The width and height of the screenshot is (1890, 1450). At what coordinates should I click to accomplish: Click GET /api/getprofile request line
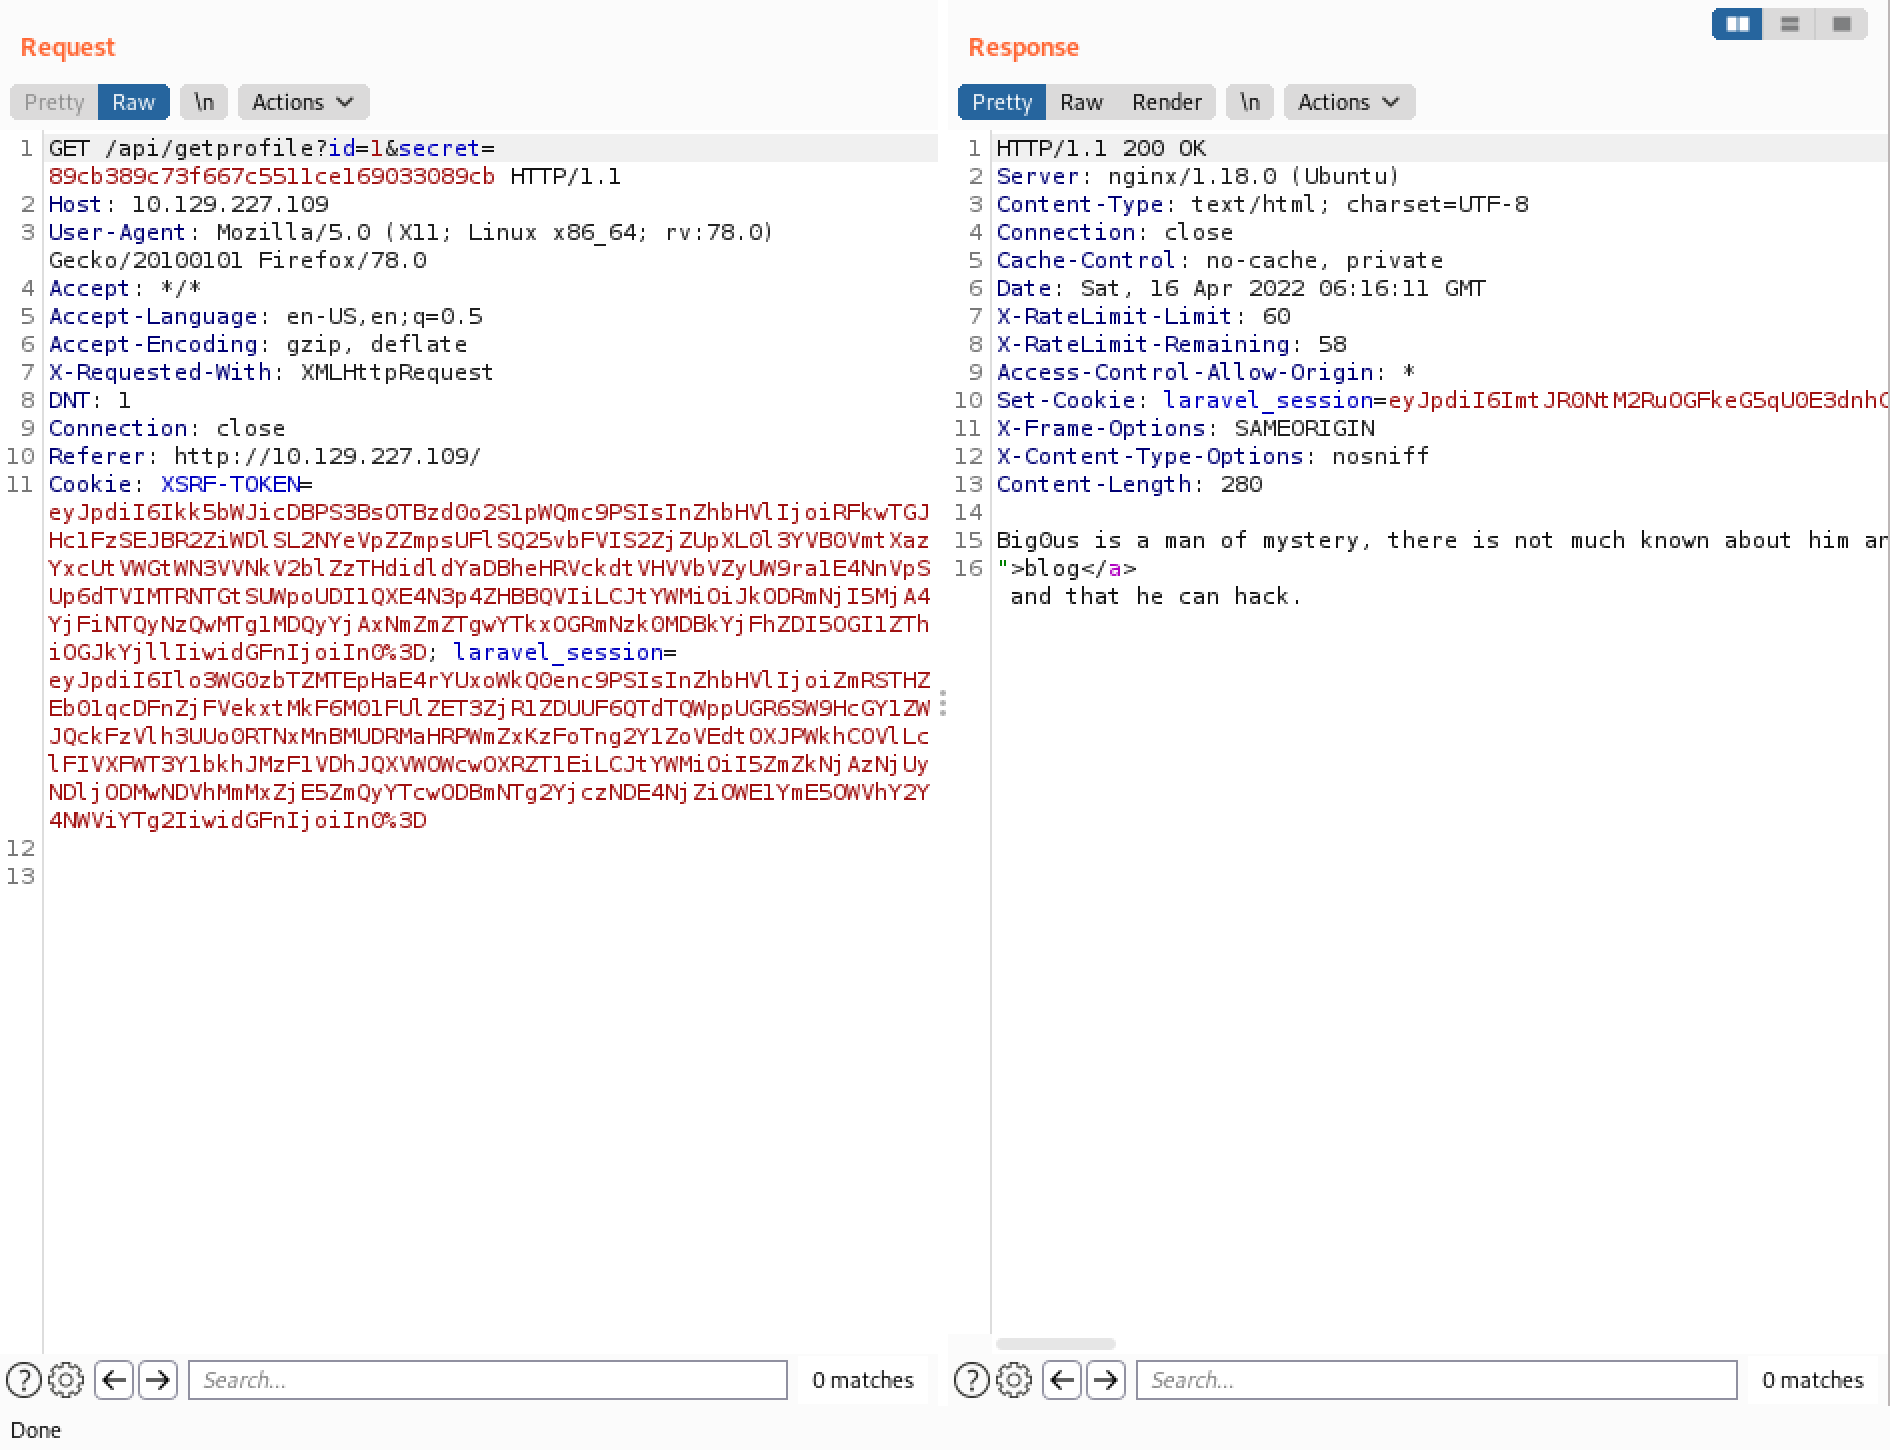point(272,148)
